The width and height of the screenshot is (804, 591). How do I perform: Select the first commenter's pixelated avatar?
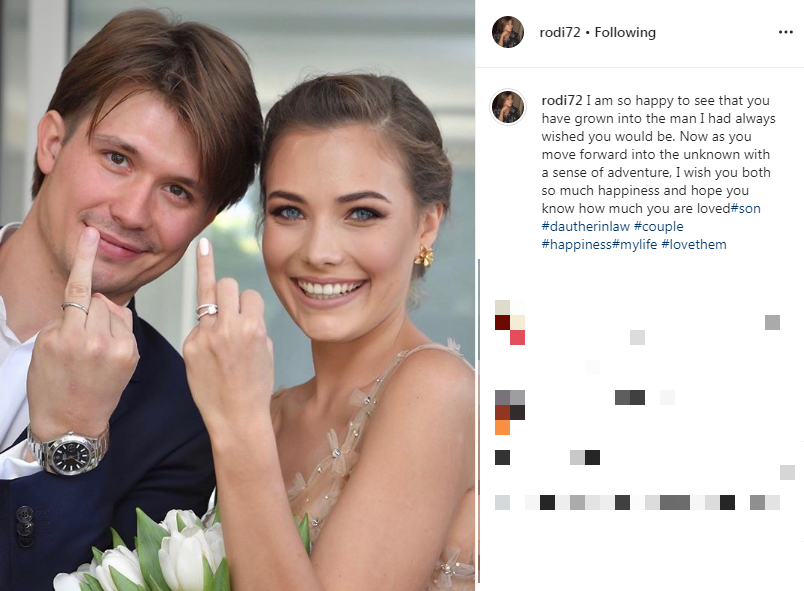[510, 322]
